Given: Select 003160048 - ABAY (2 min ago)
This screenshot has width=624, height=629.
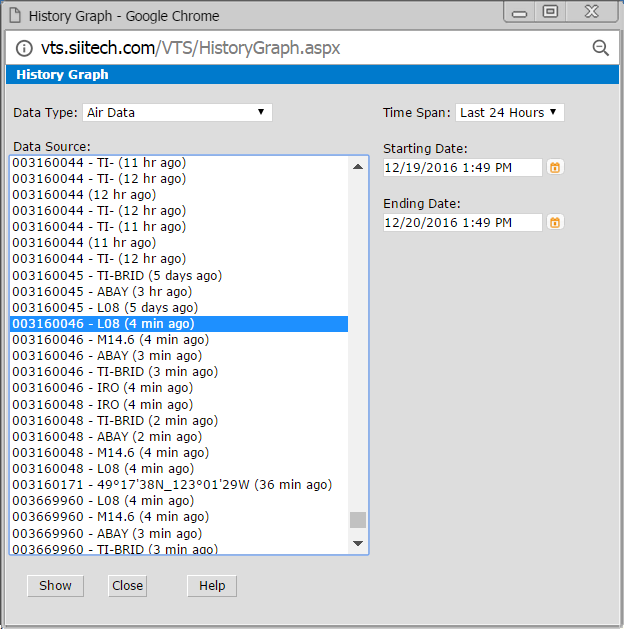Looking at the screenshot, I should coord(179,436).
